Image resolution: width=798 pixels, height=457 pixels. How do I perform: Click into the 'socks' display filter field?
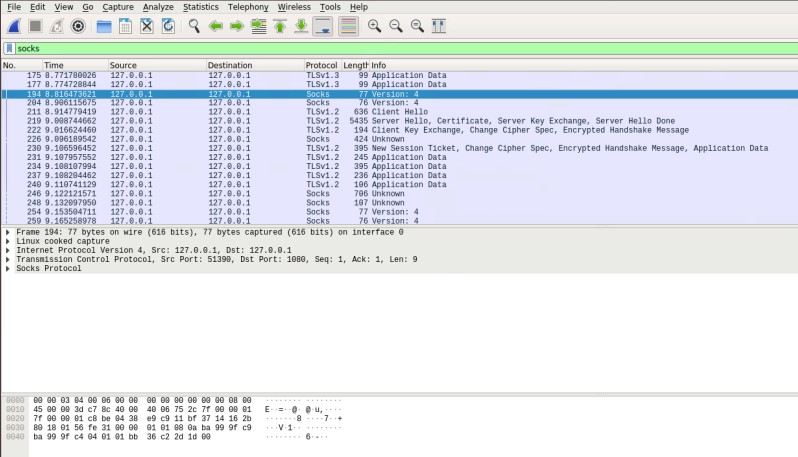[x=406, y=48]
